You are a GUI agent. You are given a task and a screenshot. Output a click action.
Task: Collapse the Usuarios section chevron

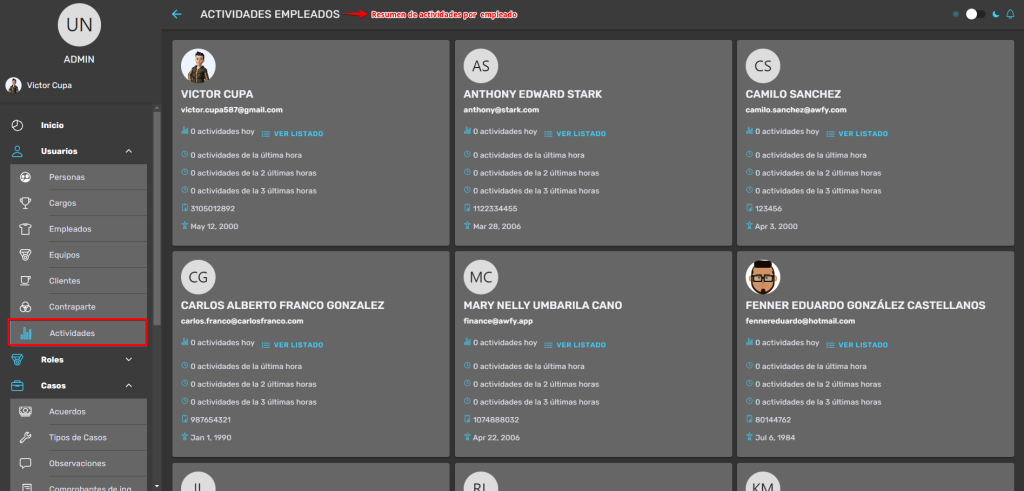(129, 151)
